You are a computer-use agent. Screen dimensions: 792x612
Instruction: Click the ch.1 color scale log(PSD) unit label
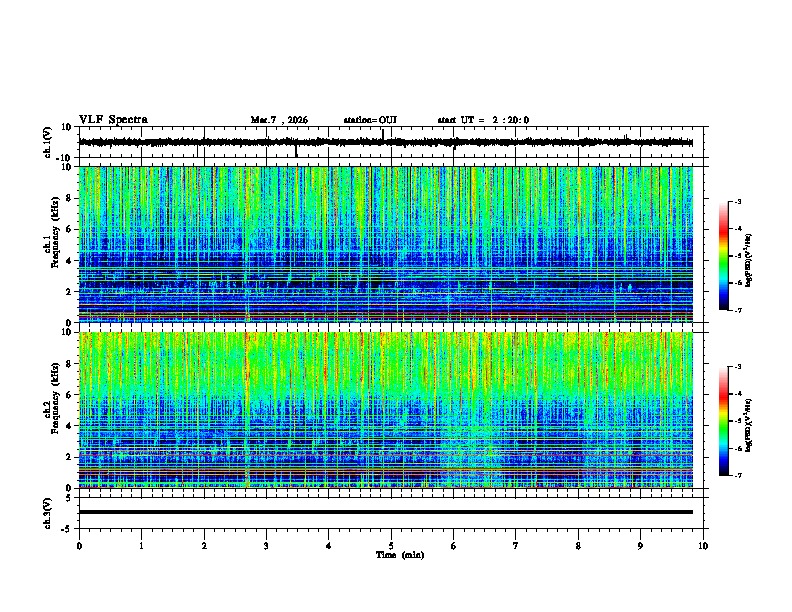(749, 260)
